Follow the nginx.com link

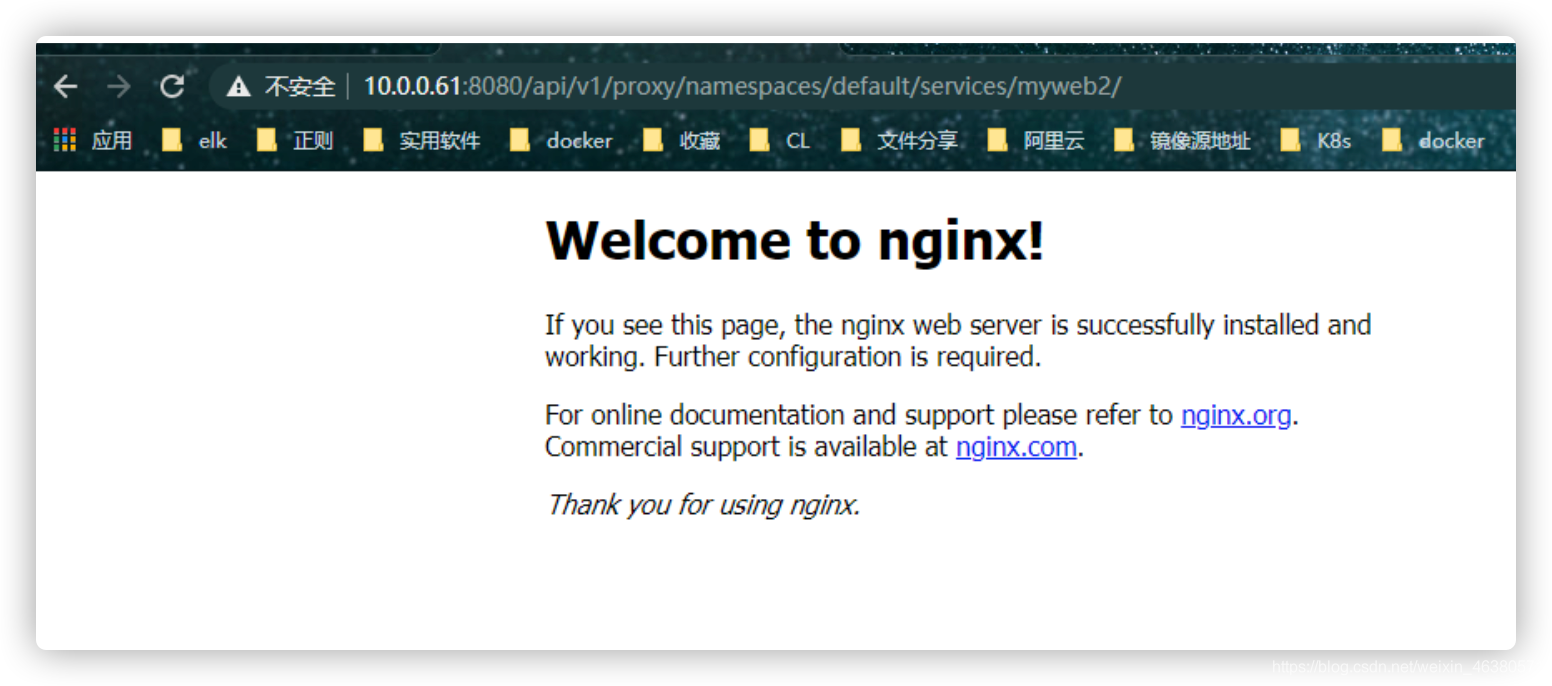point(1016,447)
